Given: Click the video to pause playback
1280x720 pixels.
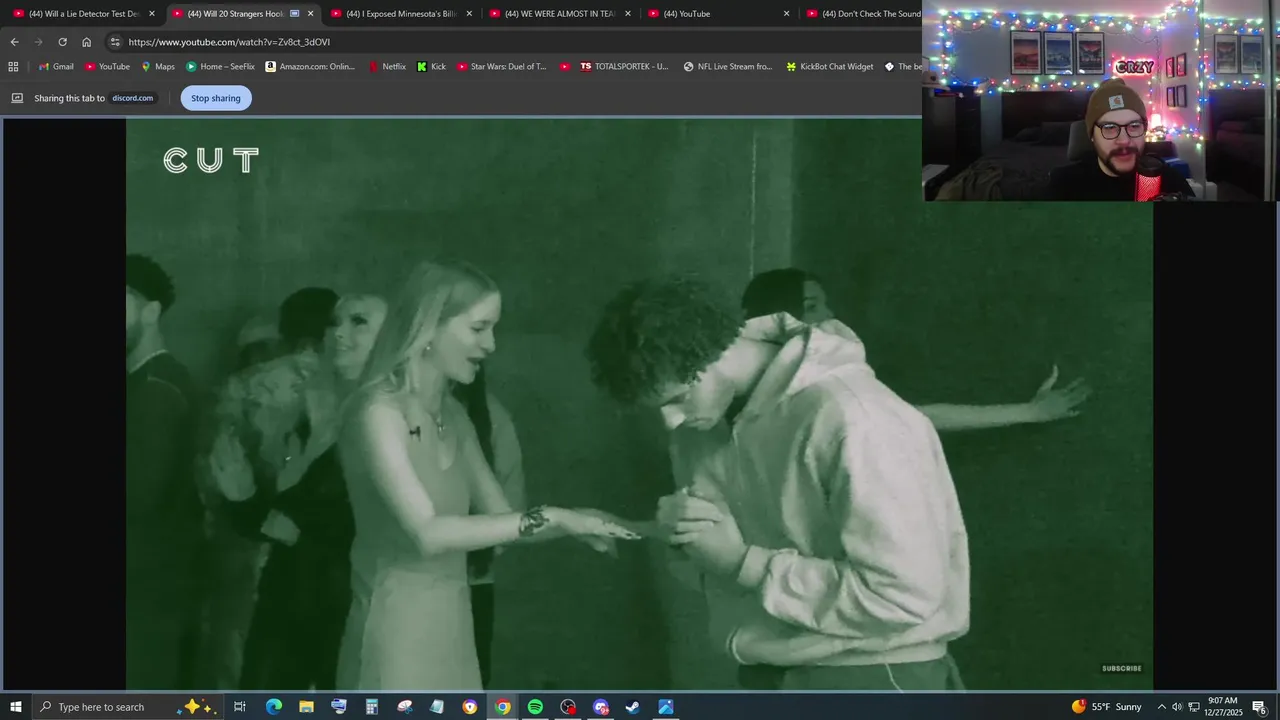Looking at the screenshot, I should [x=639, y=404].
